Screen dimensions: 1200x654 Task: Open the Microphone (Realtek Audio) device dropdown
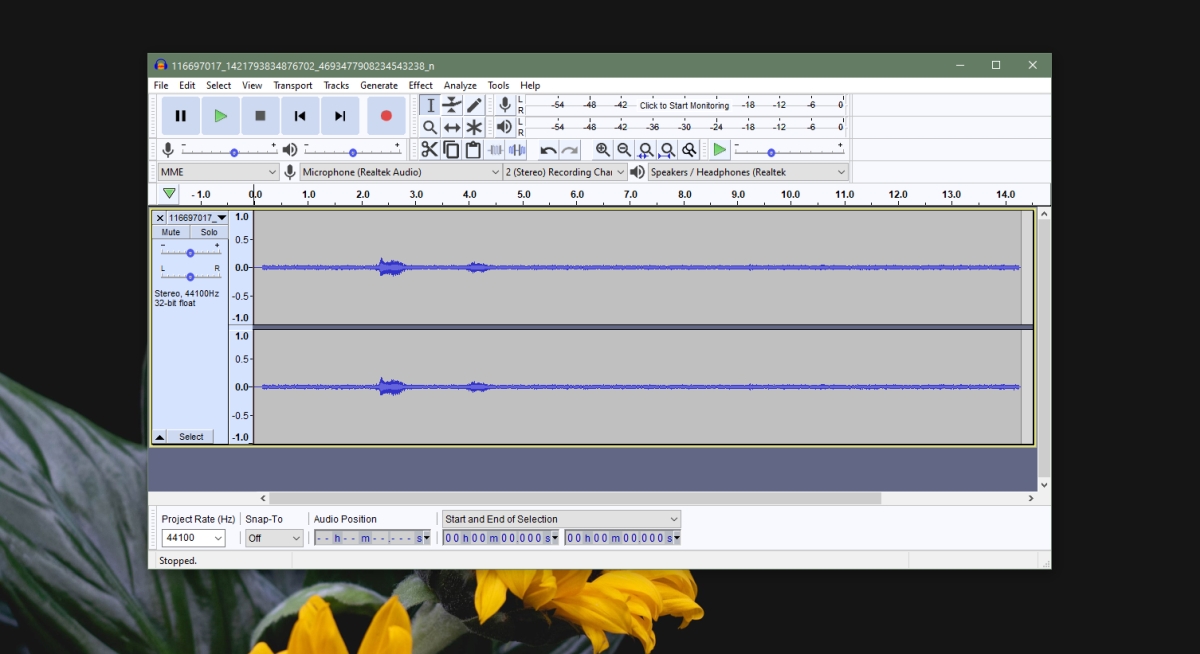(x=401, y=172)
